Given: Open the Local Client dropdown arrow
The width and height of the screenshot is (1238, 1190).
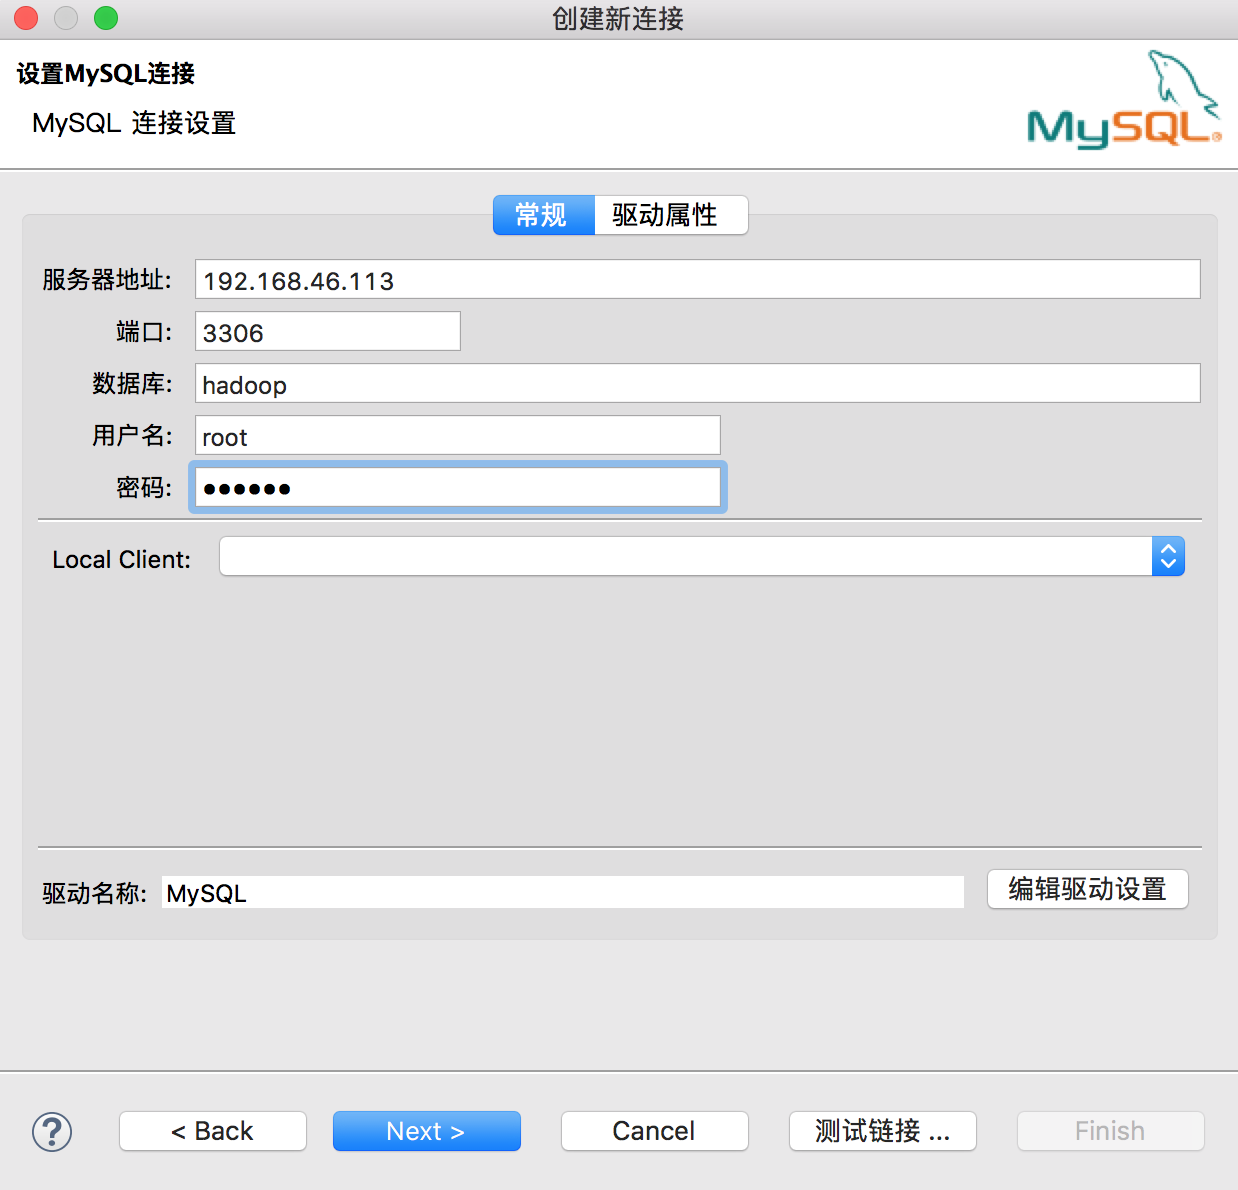Looking at the screenshot, I should point(1168,556).
